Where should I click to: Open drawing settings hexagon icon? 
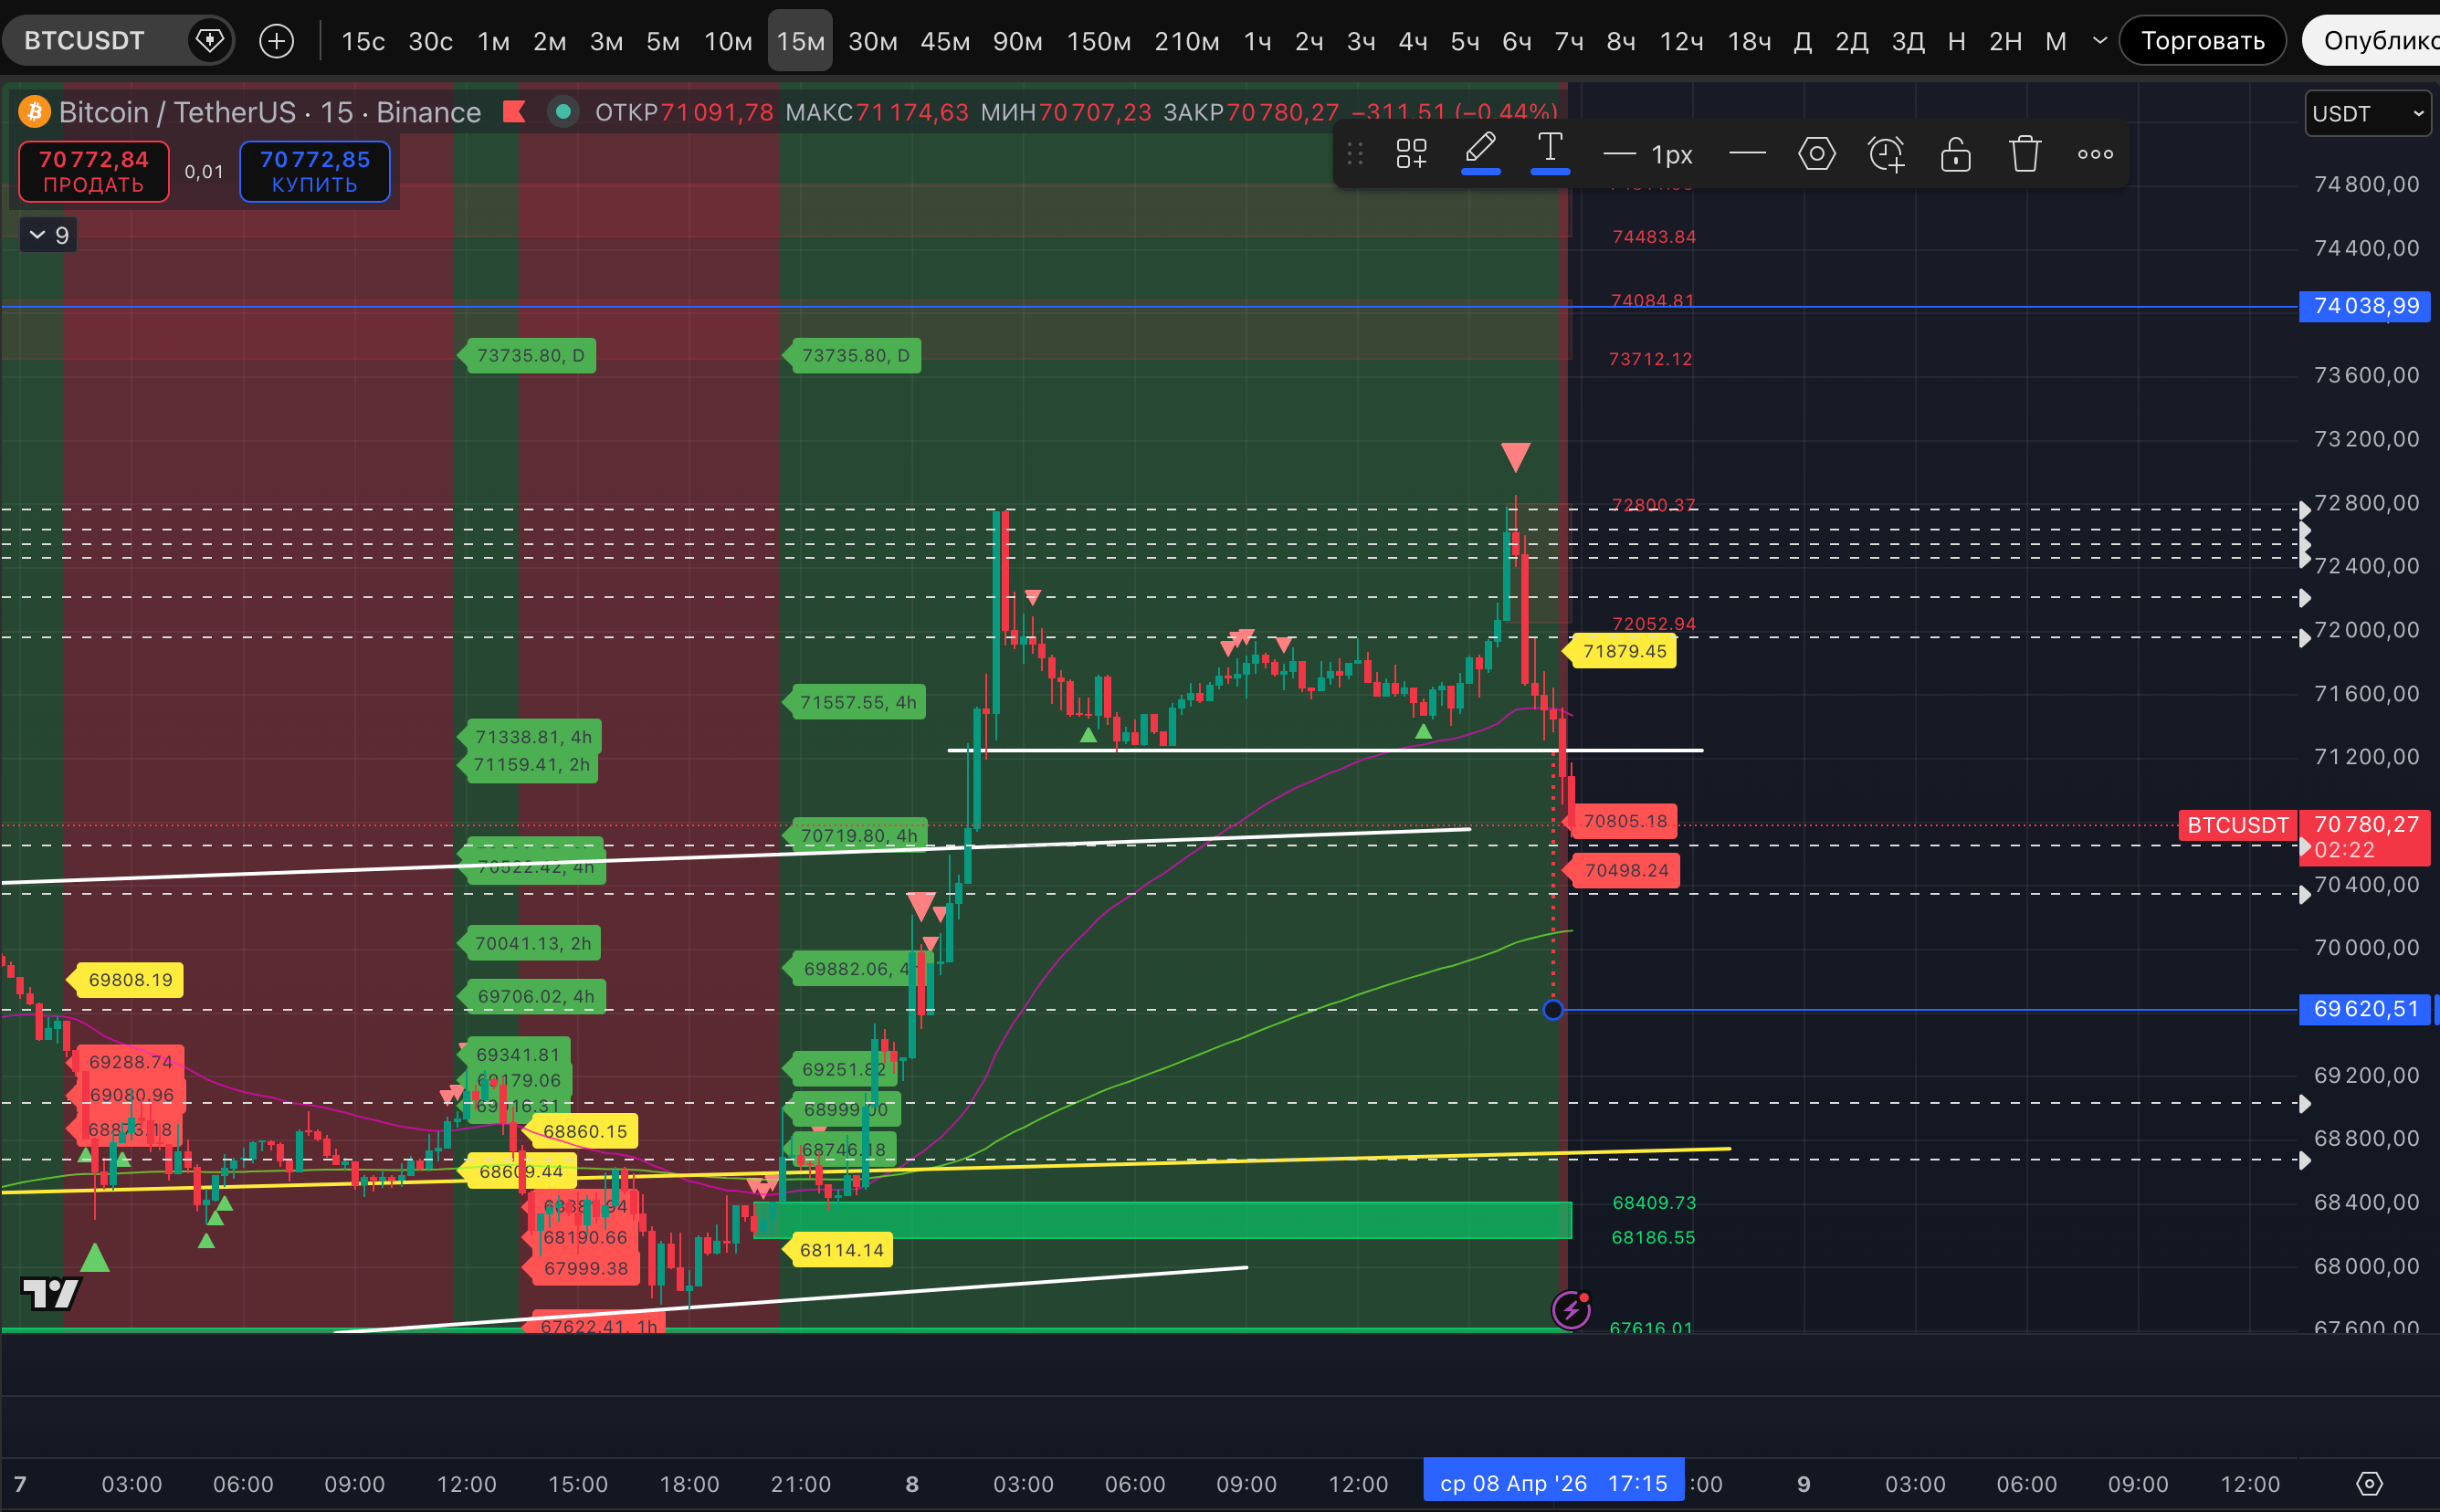pyautogui.click(x=1816, y=154)
